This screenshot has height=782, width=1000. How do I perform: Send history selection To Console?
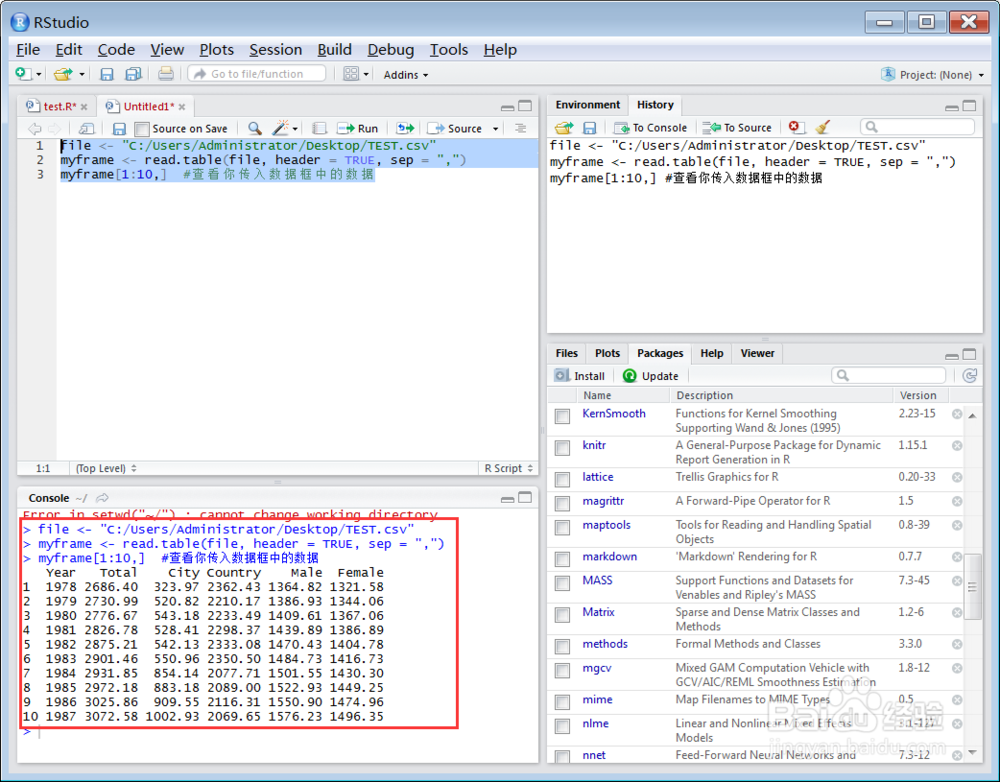tap(650, 128)
